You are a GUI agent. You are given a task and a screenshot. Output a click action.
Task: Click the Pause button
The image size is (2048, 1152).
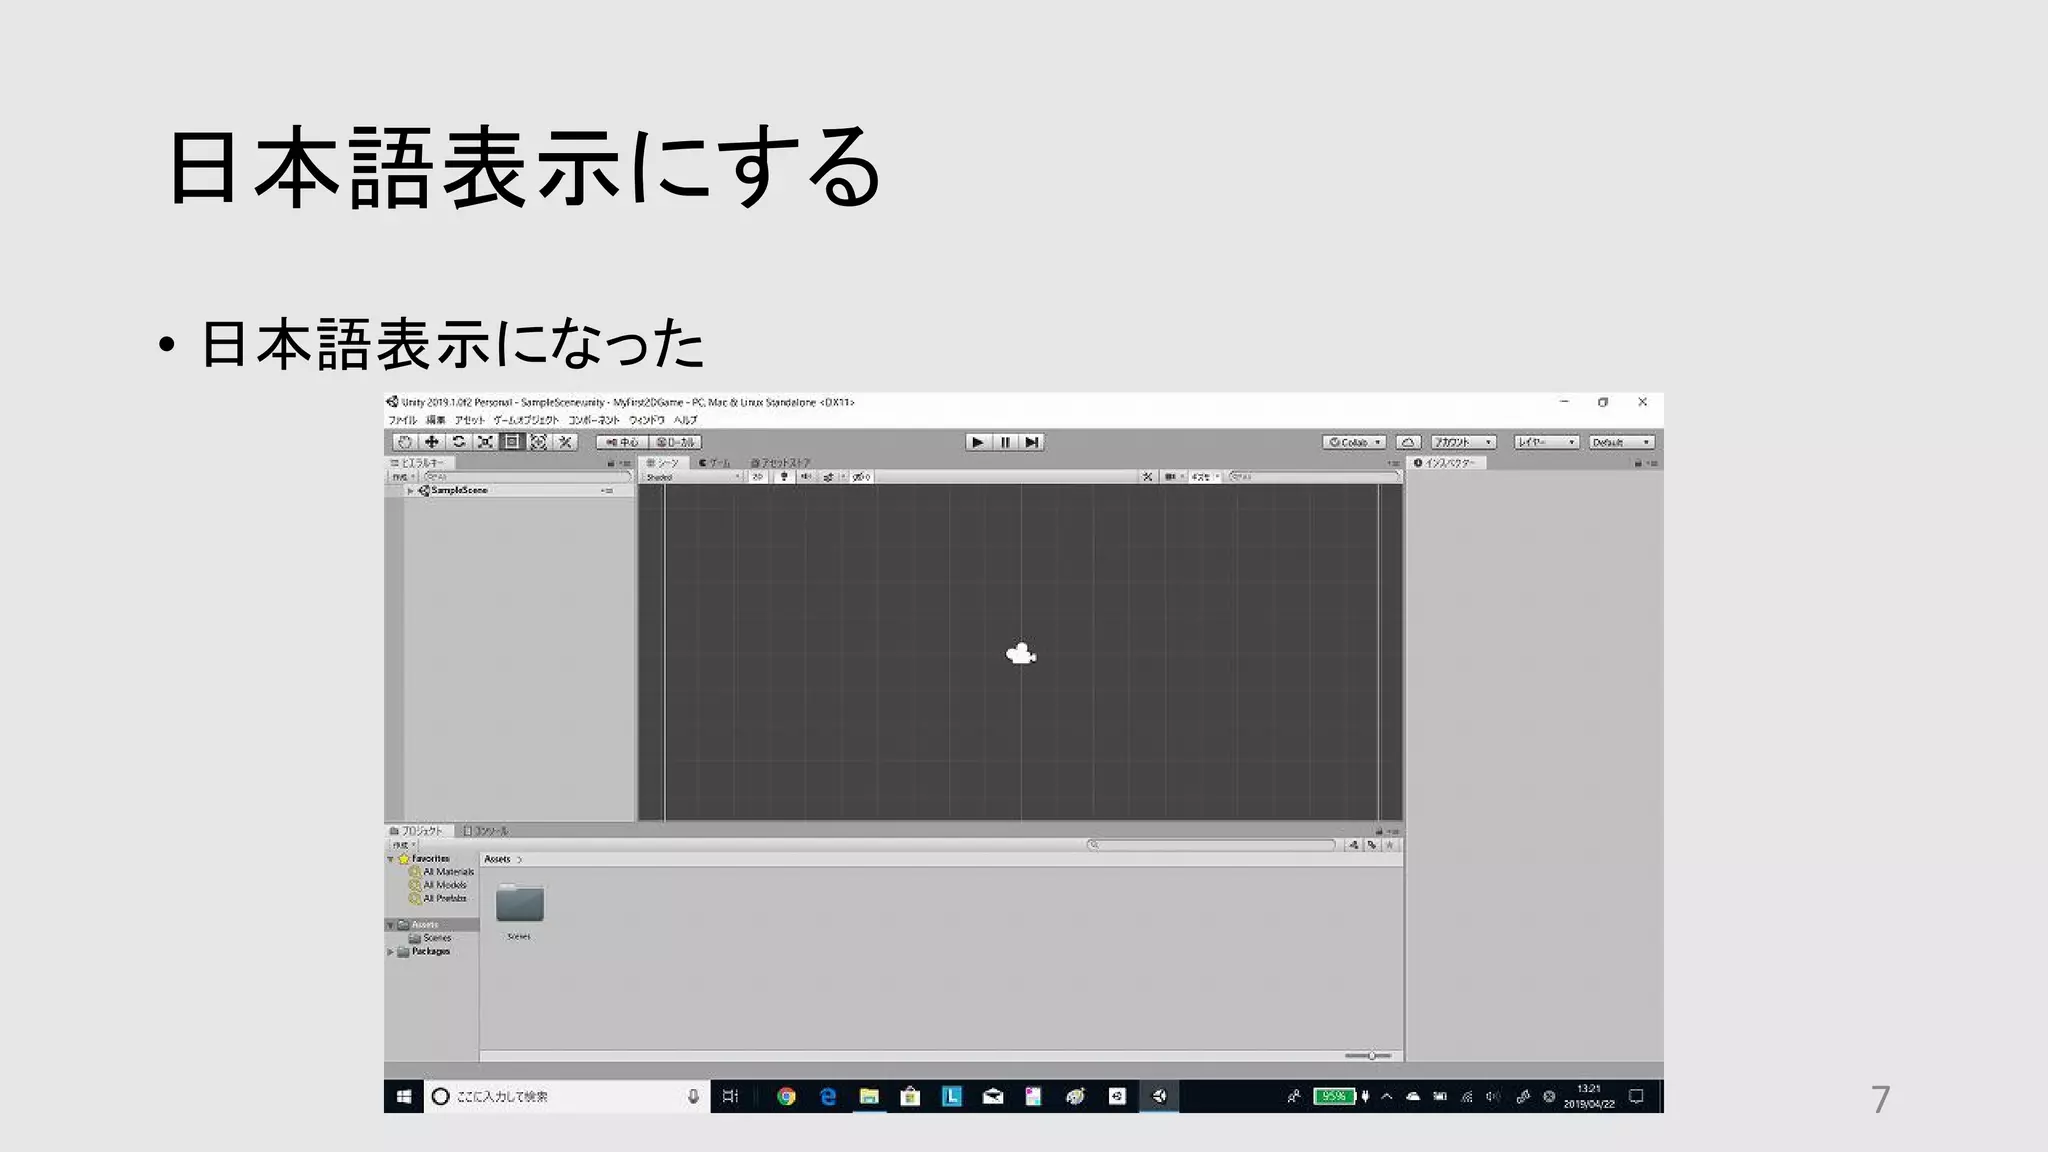1005,442
